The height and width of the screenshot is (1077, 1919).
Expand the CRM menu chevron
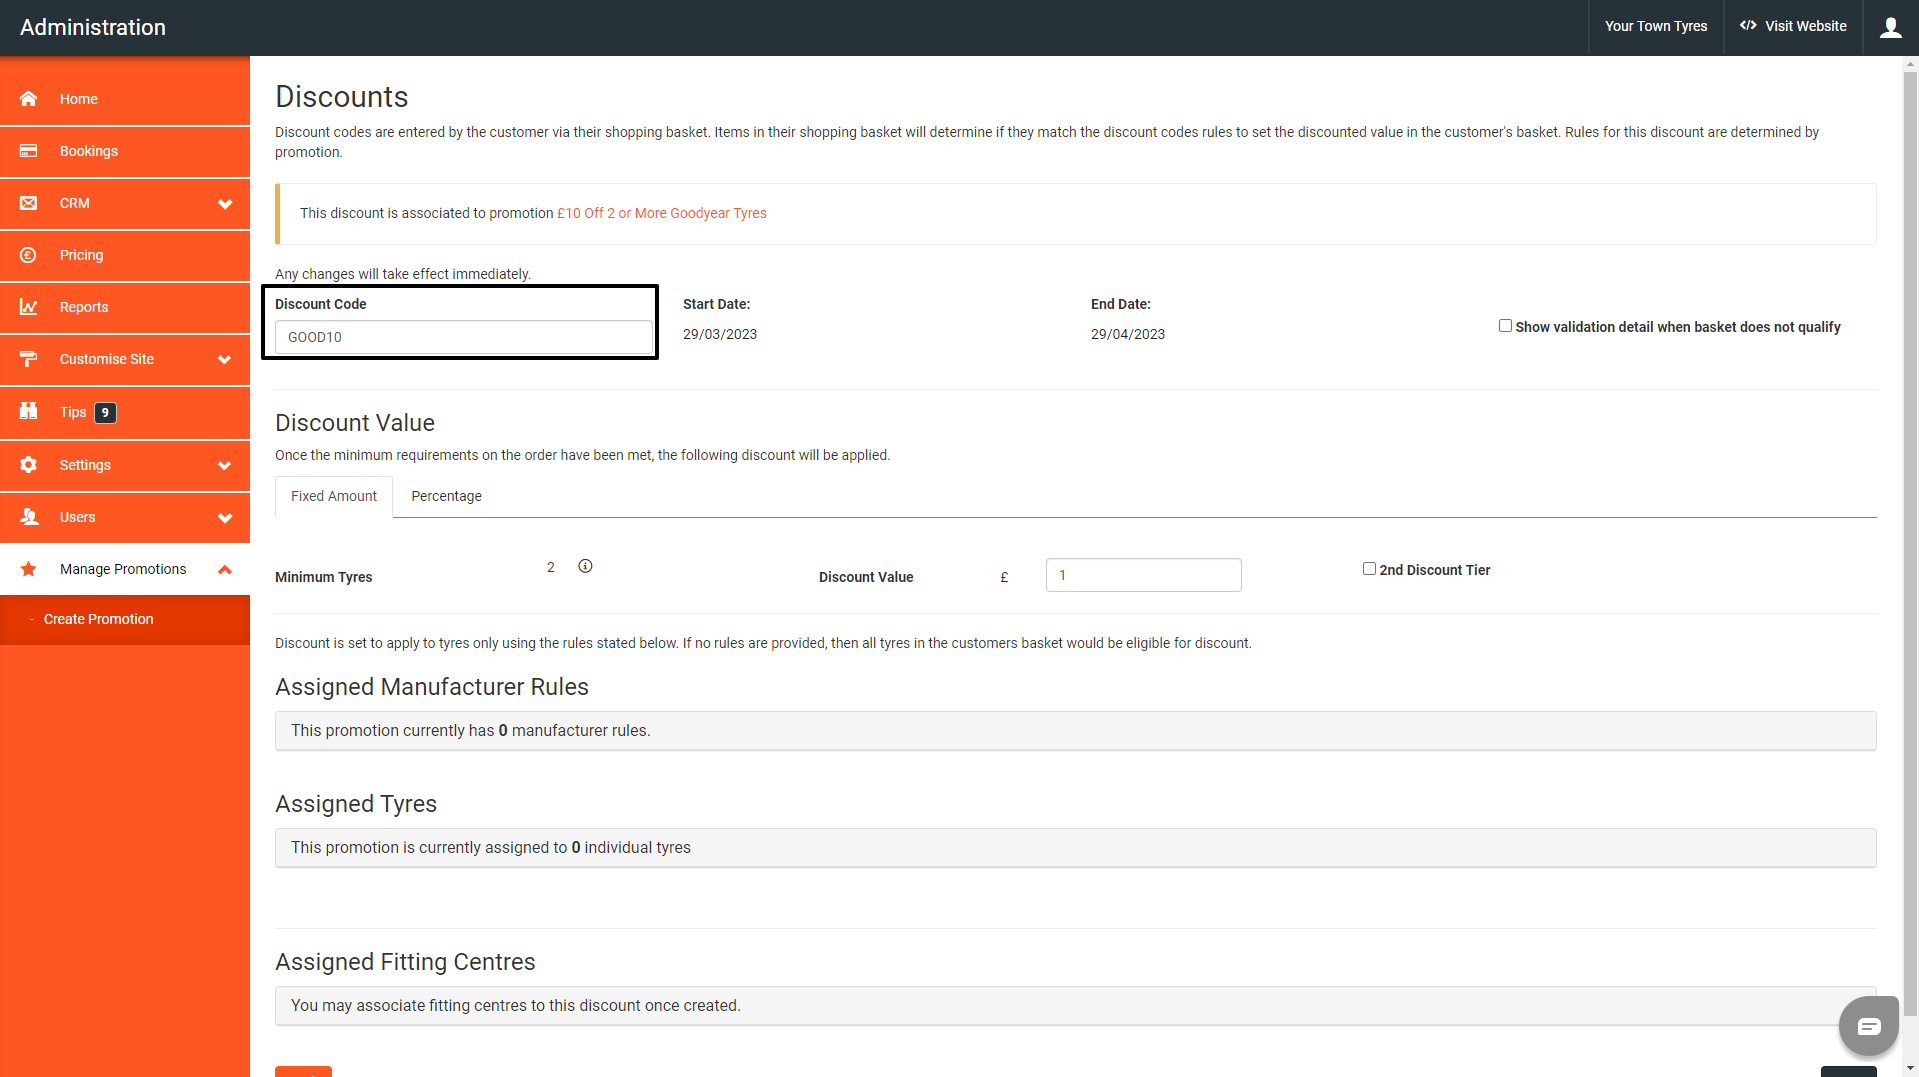pos(225,204)
